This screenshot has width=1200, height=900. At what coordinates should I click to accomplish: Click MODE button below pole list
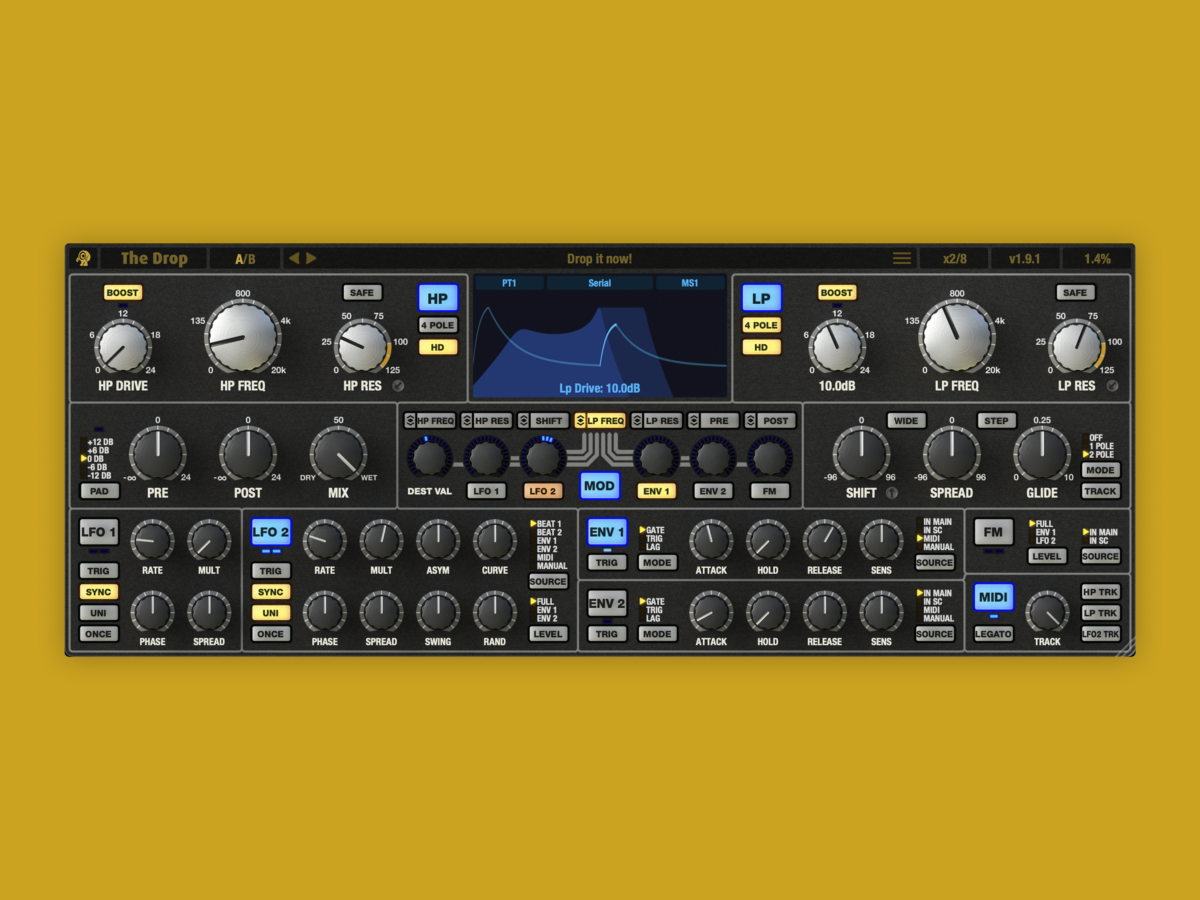[x=1101, y=470]
